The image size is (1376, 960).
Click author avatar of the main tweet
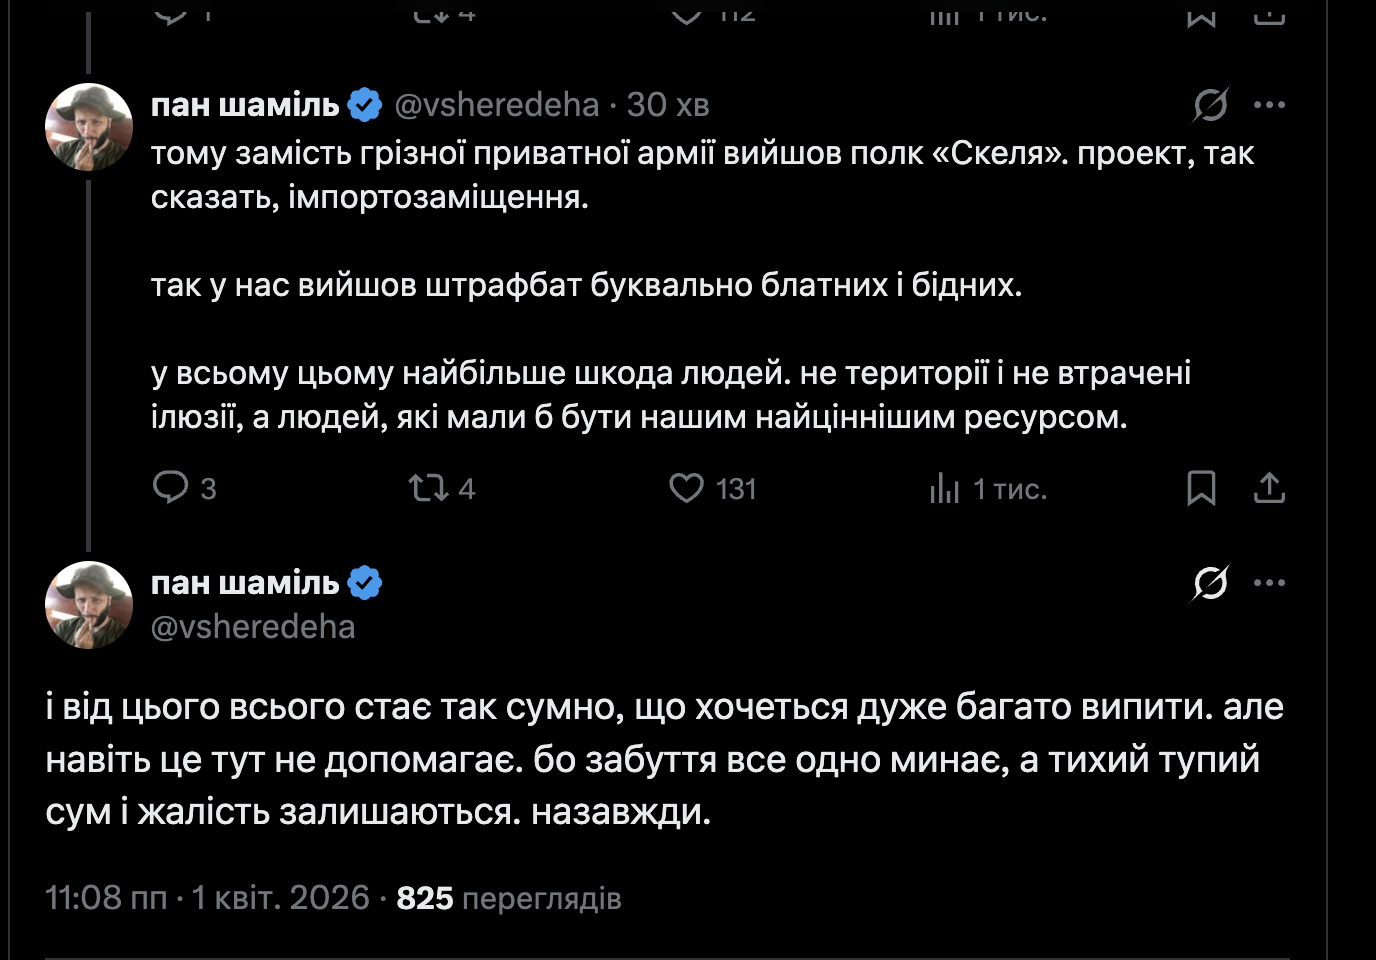coord(89,605)
